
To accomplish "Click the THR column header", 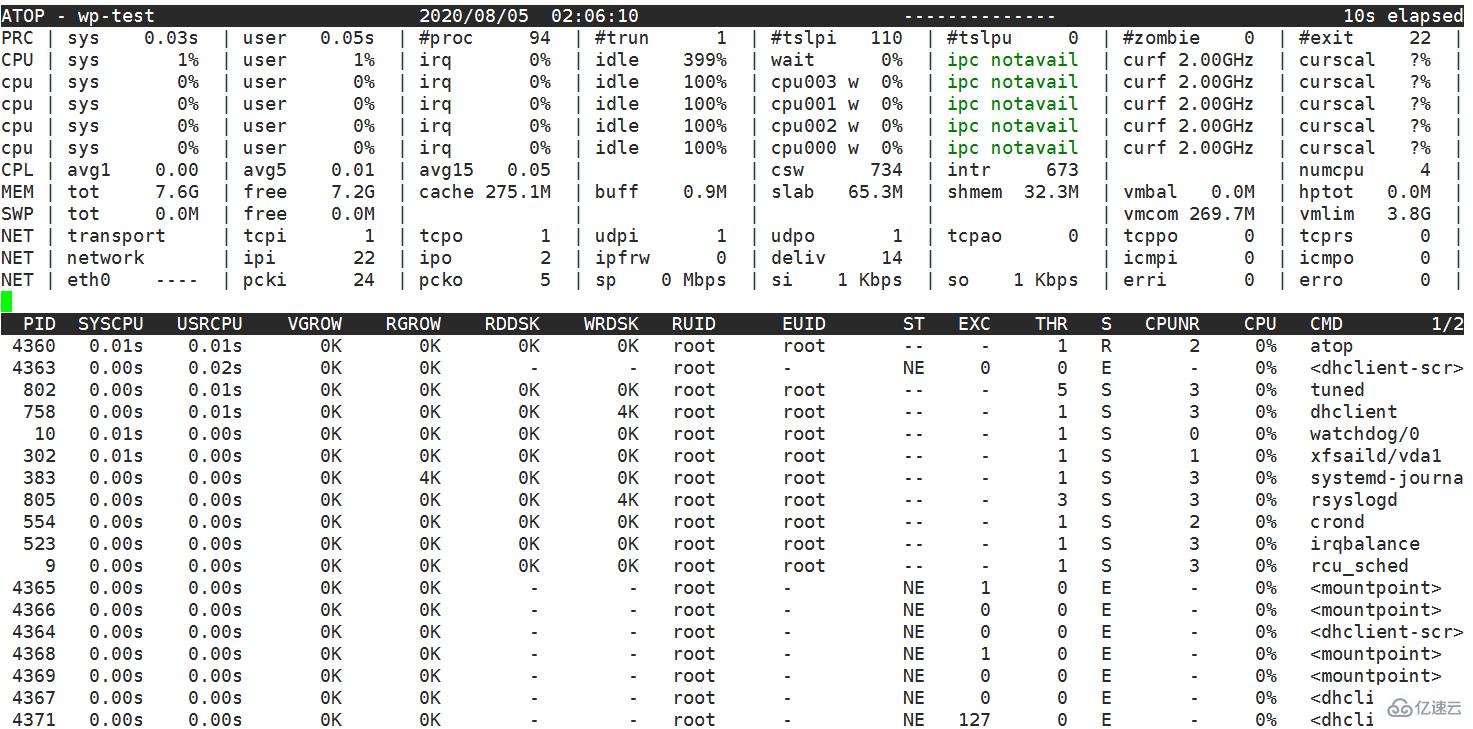I will click(x=1051, y=324).
